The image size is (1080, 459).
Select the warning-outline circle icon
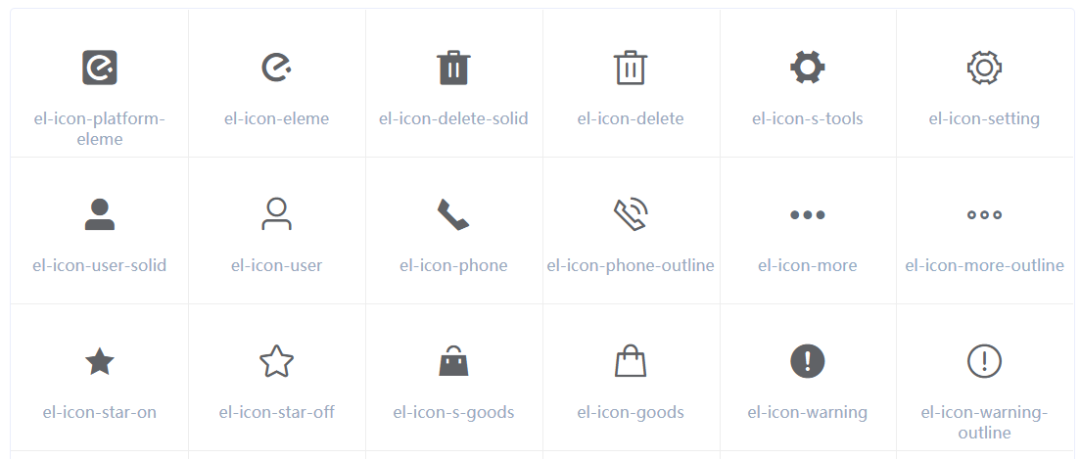coord(984,362)
